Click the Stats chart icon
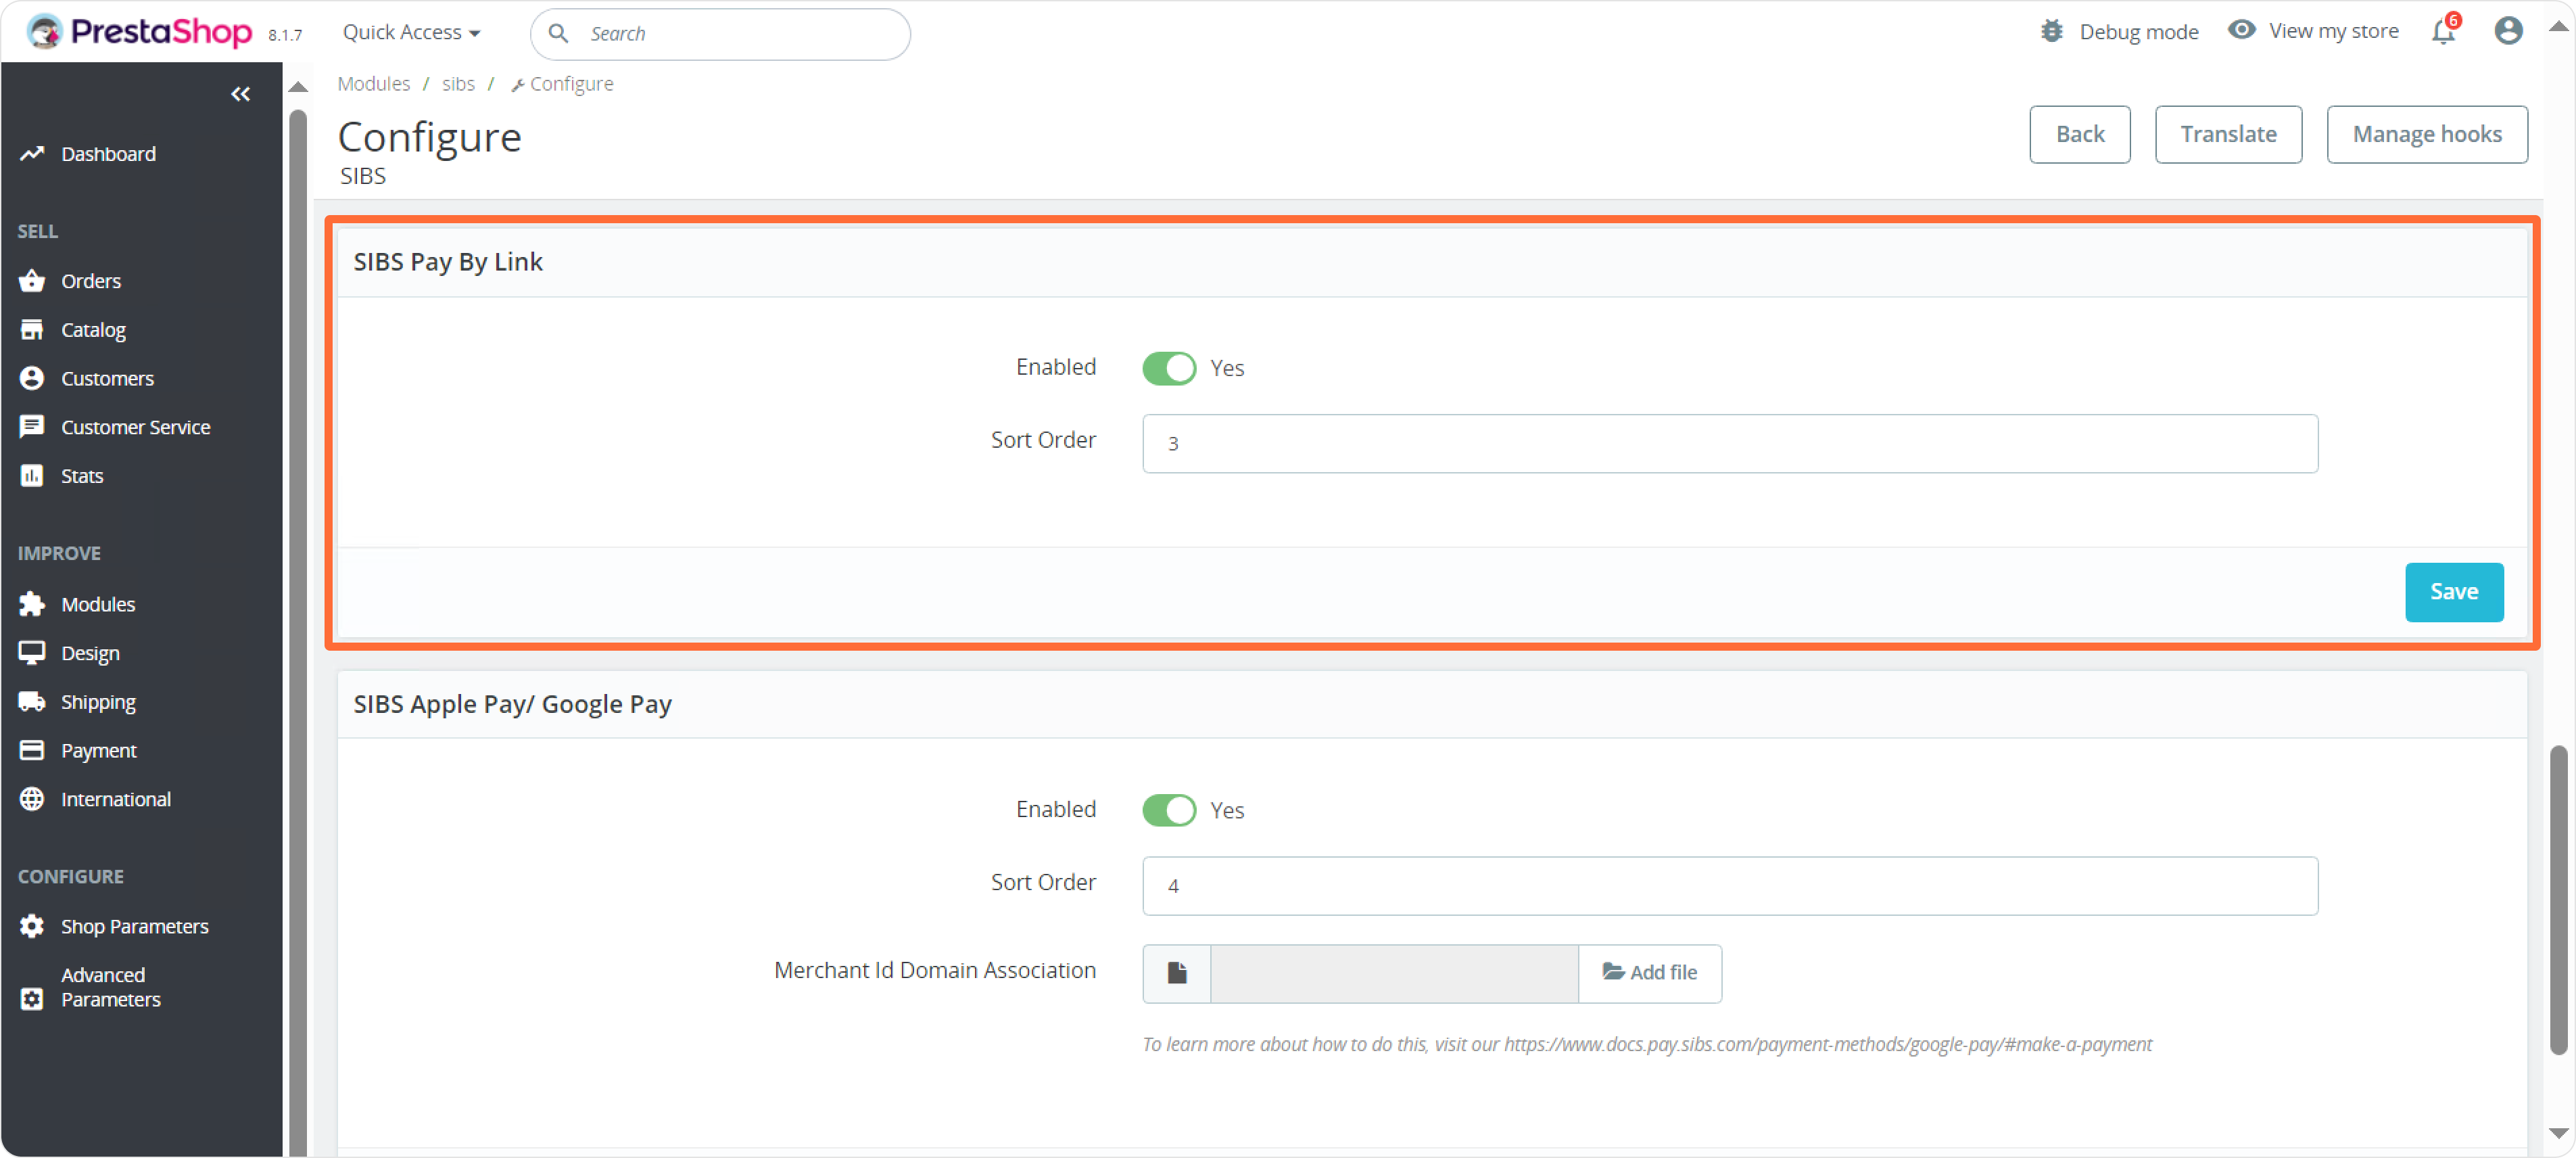Image resolution: width=2576 pixels, height=1158 pixels. point(32,476)
